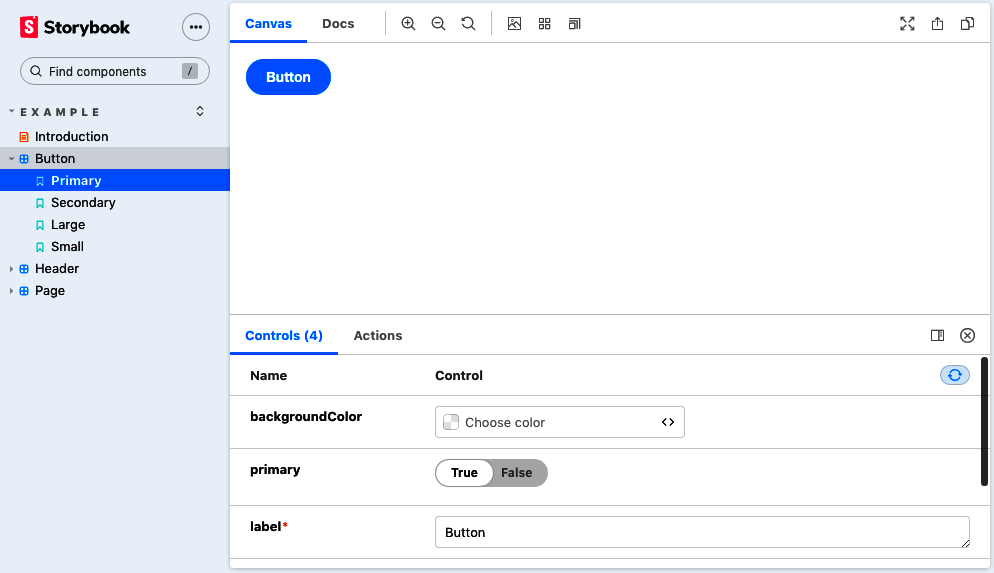Expand the Page component tree
This screenshot has width=994, height=573.
point(12,291)
